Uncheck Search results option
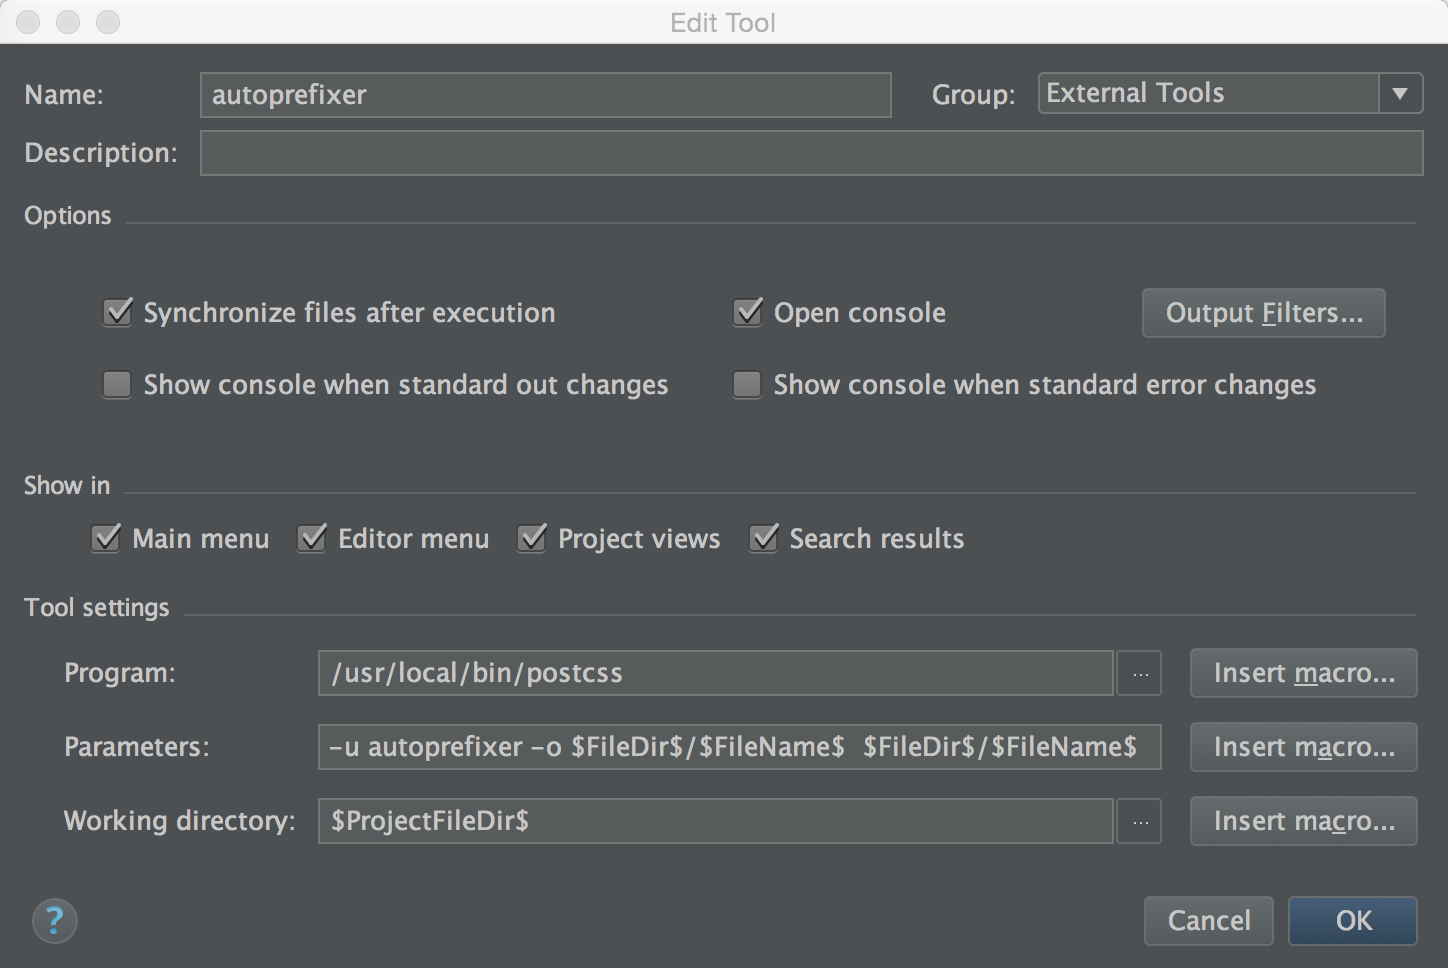This screenshot has width=1448, height=968. pyautogui.click(x=764, y=539)
